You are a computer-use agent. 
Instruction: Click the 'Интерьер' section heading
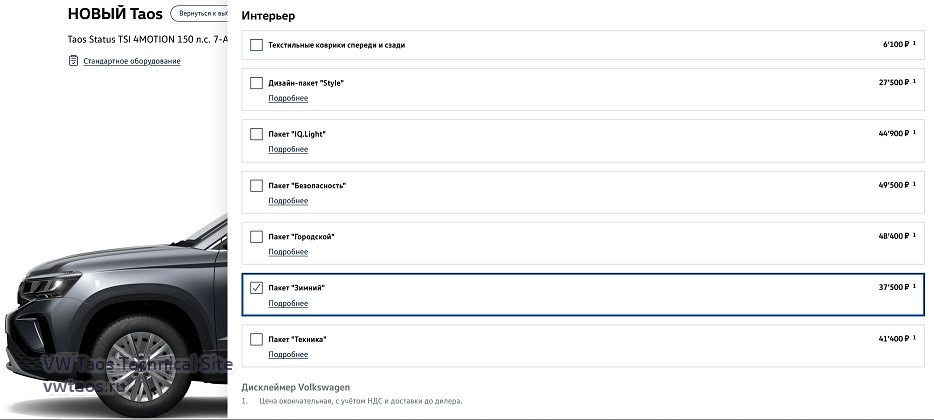coord(268,16)
